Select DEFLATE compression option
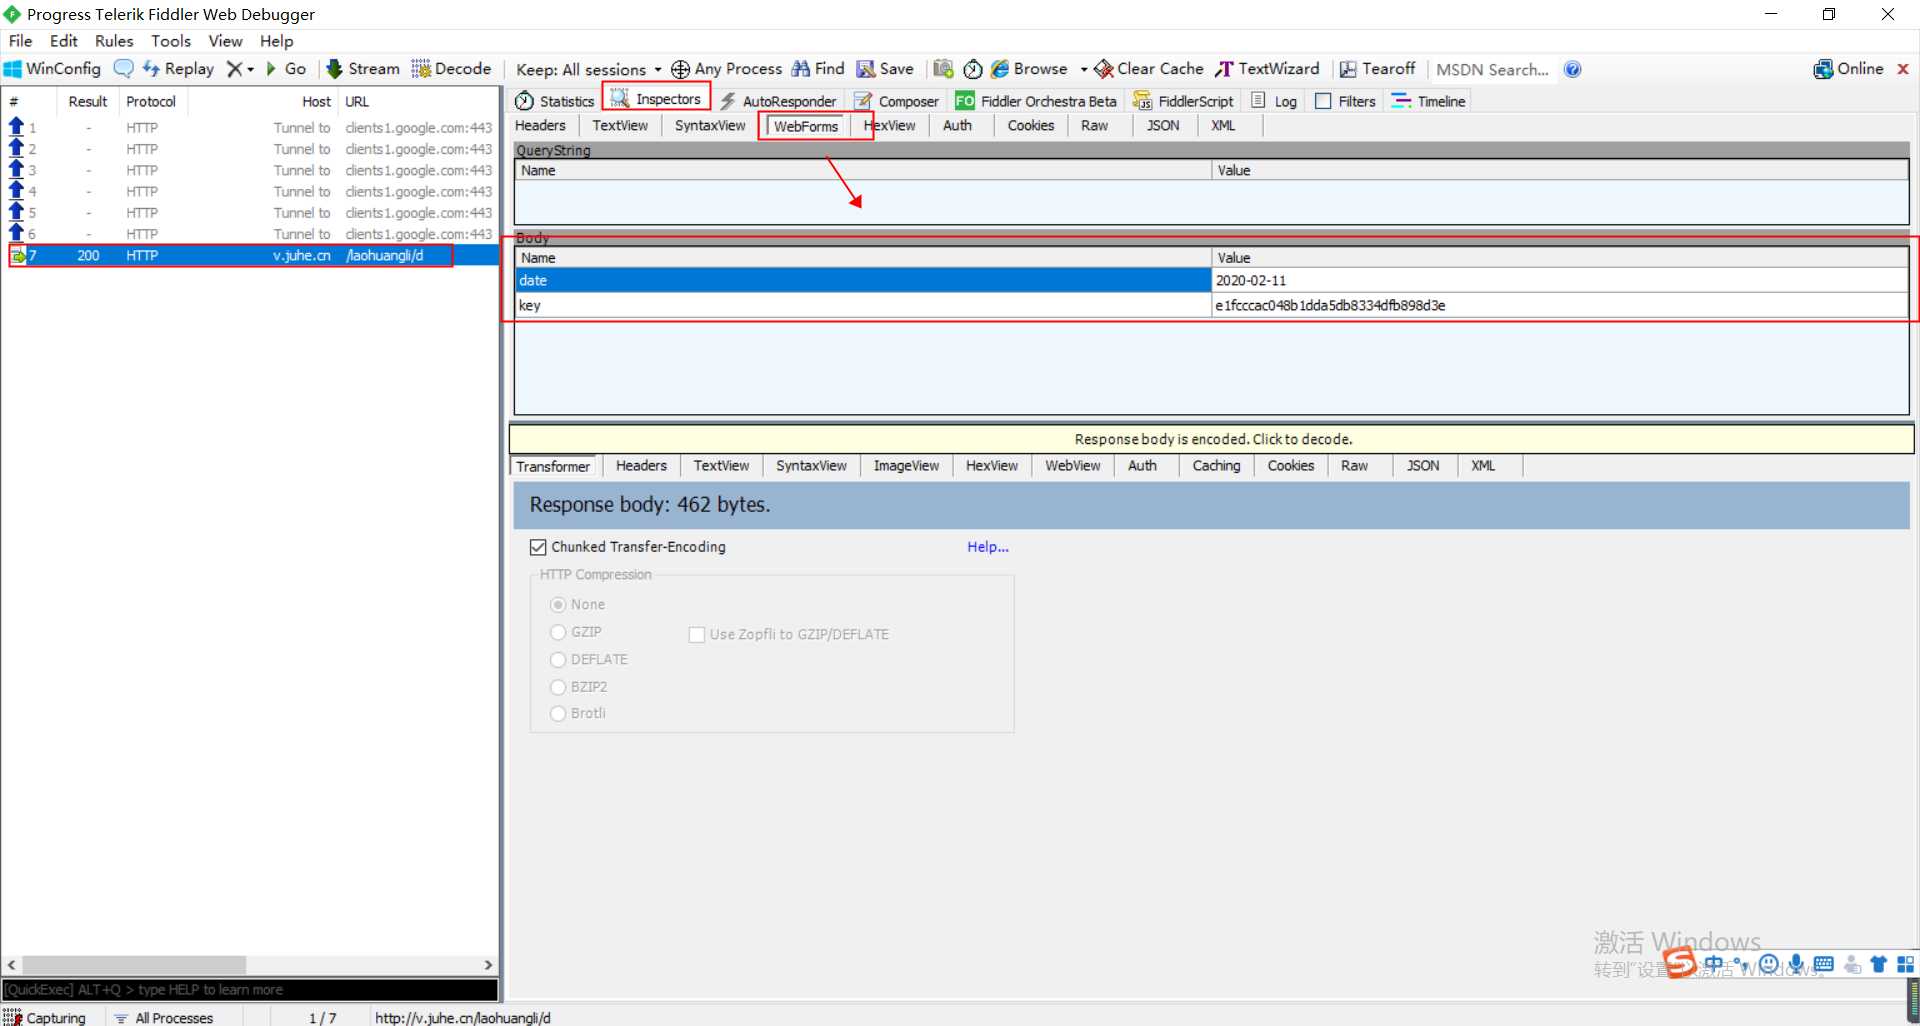Viewport: 1920px width, 1026px height. [558, 660]
